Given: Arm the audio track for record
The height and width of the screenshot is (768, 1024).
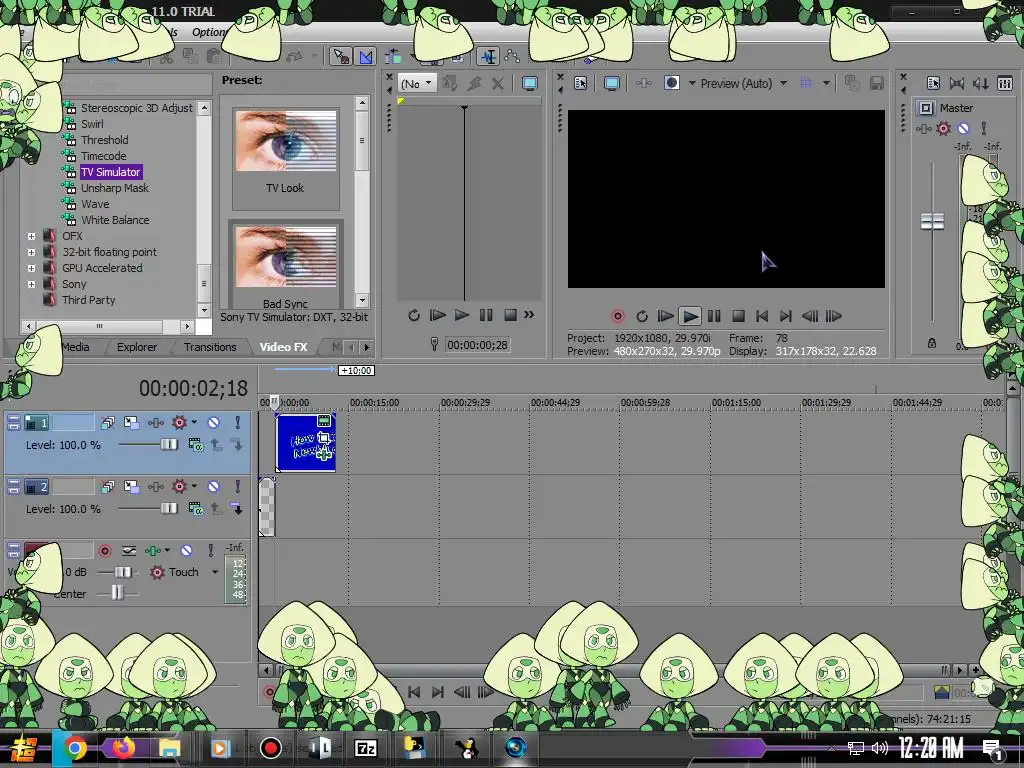Looking at the screenshot, I should (x=104, y=551).
